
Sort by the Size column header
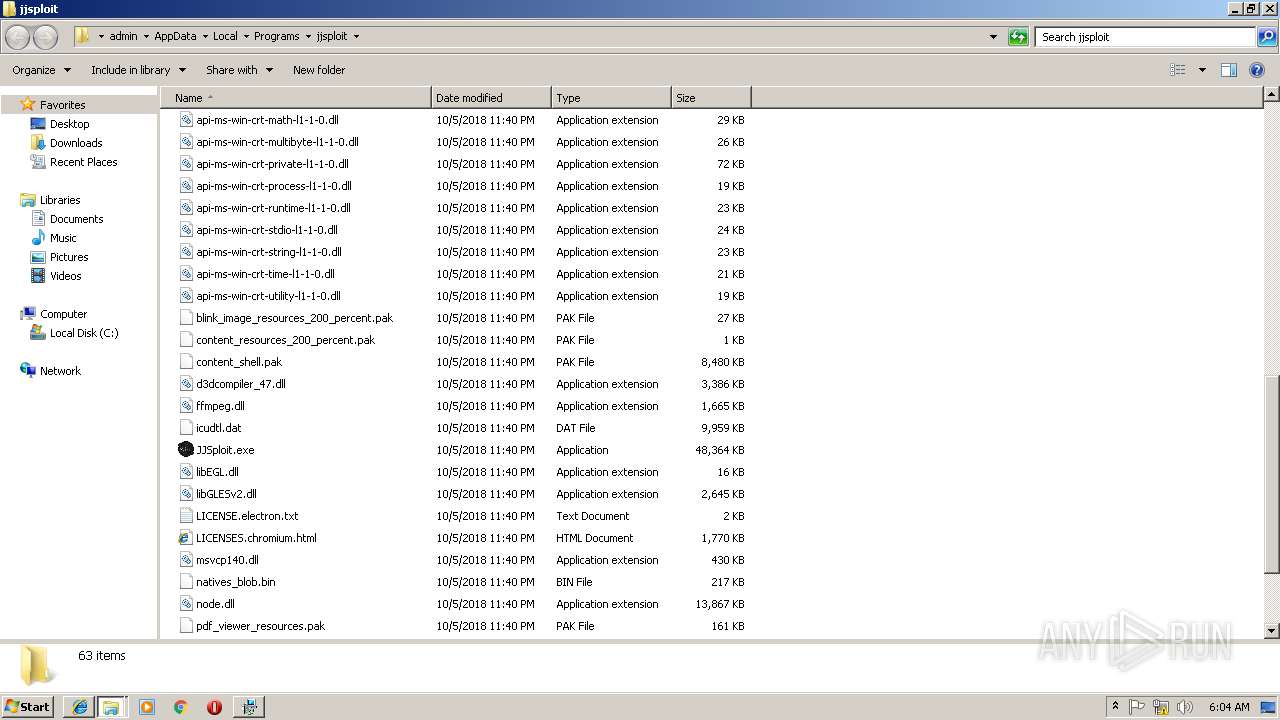click(x=711, y=98)
